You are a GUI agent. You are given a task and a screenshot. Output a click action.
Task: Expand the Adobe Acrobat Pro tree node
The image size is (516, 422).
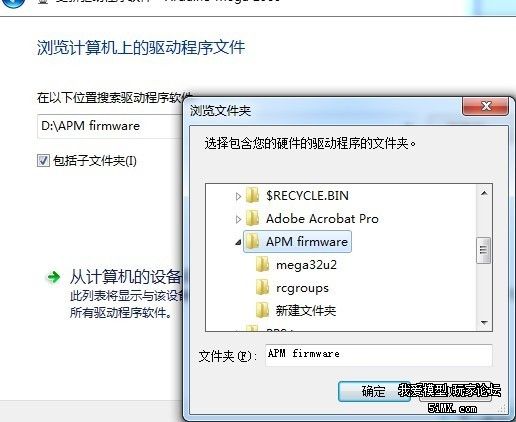pyautogui.click(x=238, y=219)
